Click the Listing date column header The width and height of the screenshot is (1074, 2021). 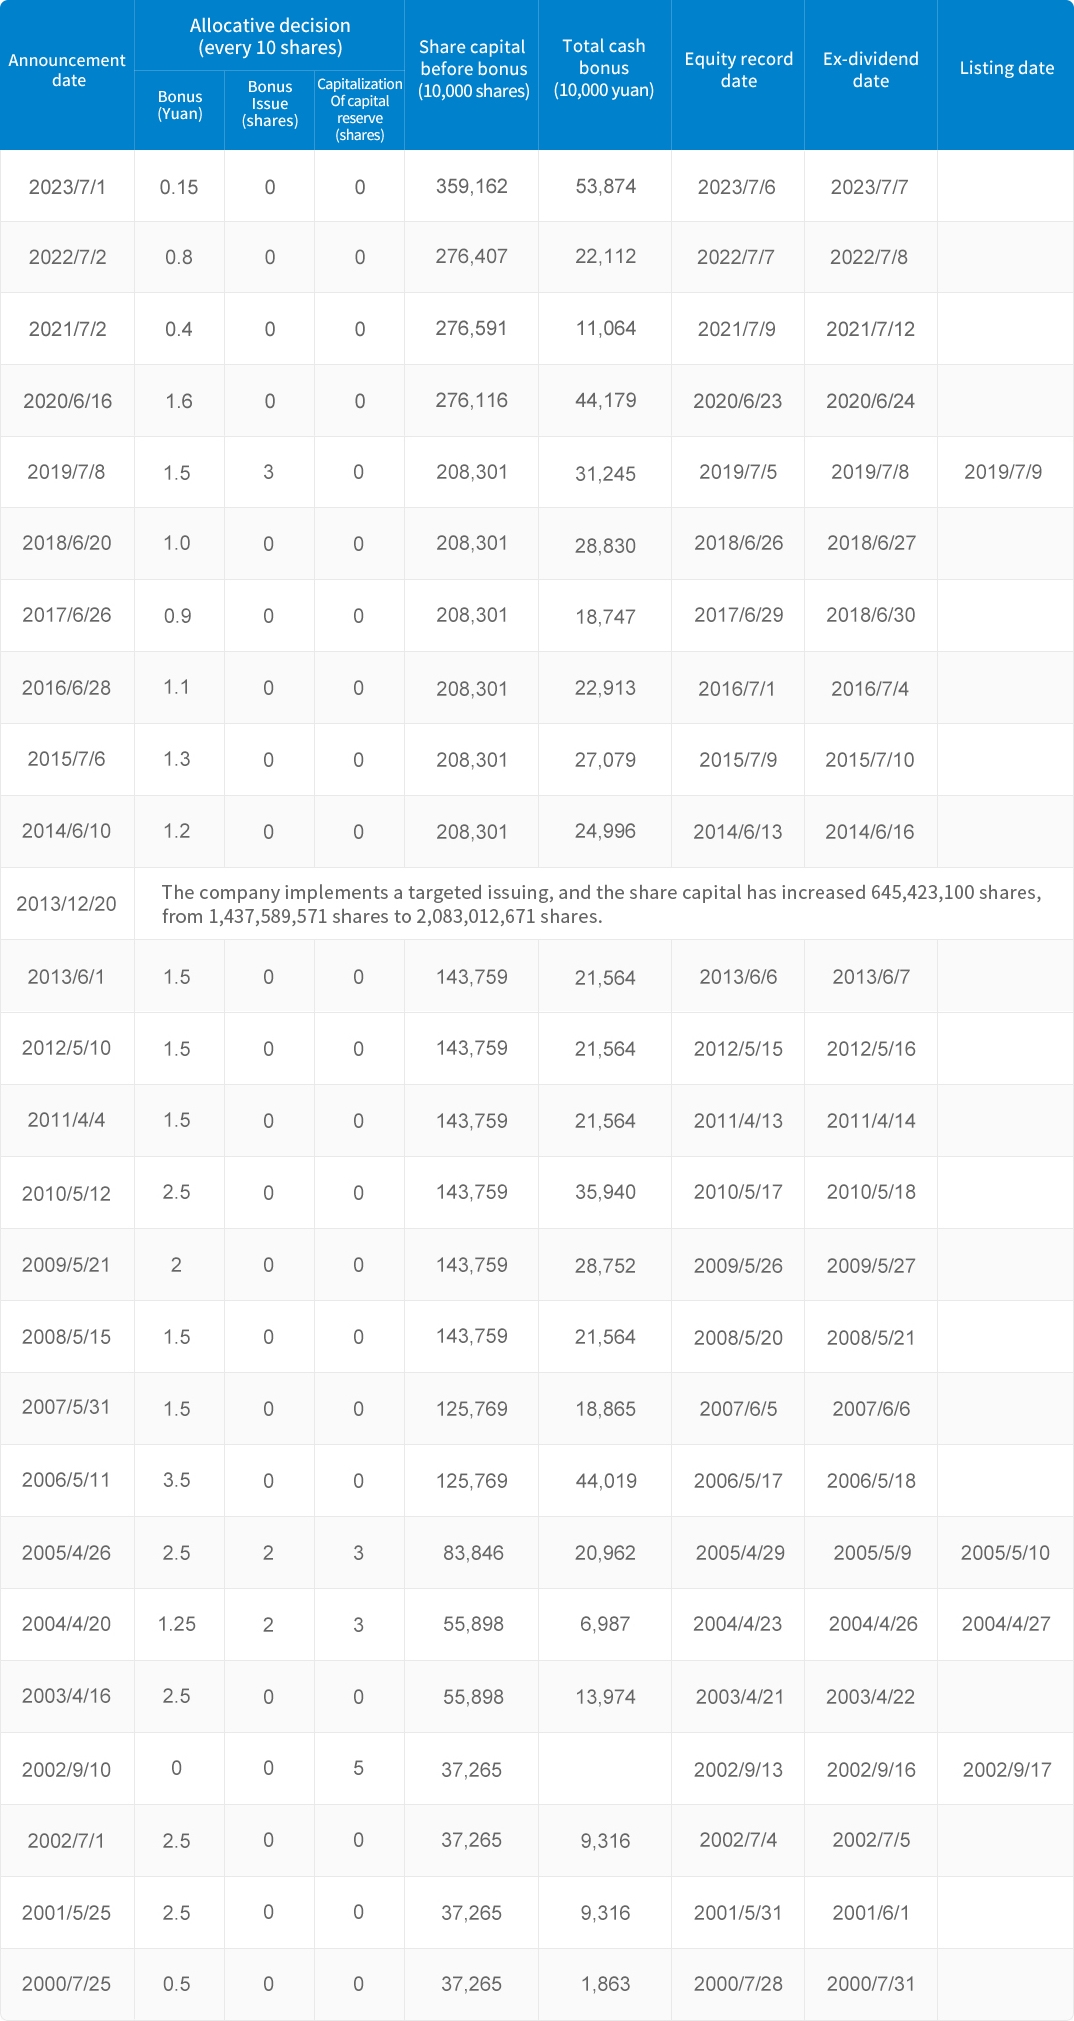[1006, 68]
